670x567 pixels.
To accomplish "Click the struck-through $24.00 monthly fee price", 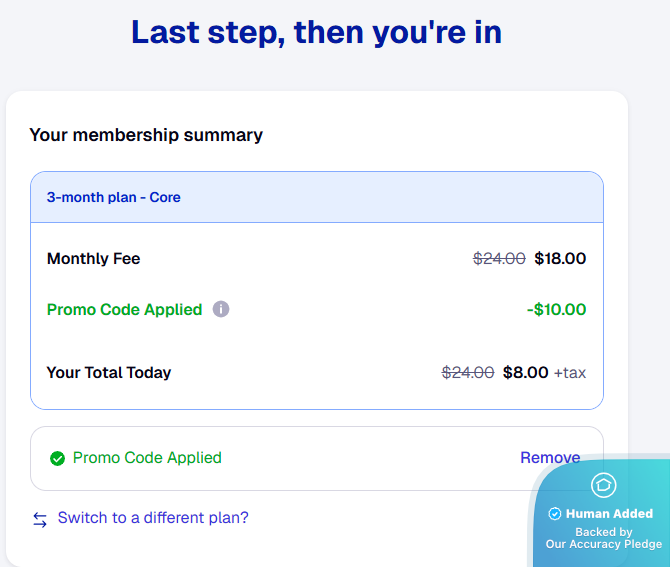I will (x=499, y=259).
